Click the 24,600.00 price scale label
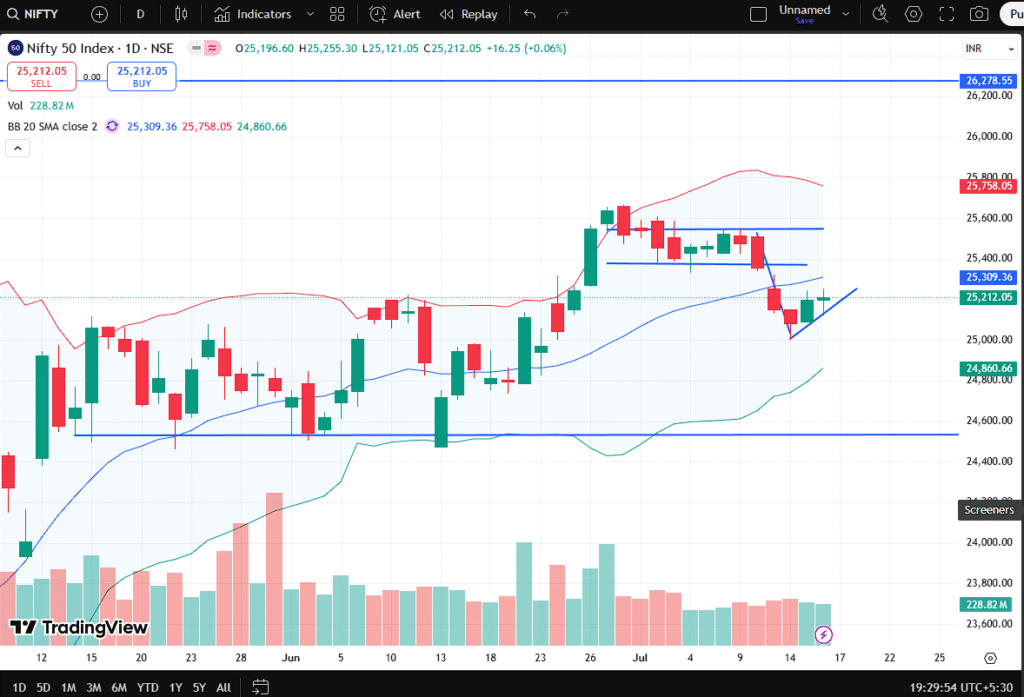 coord(989,420)
